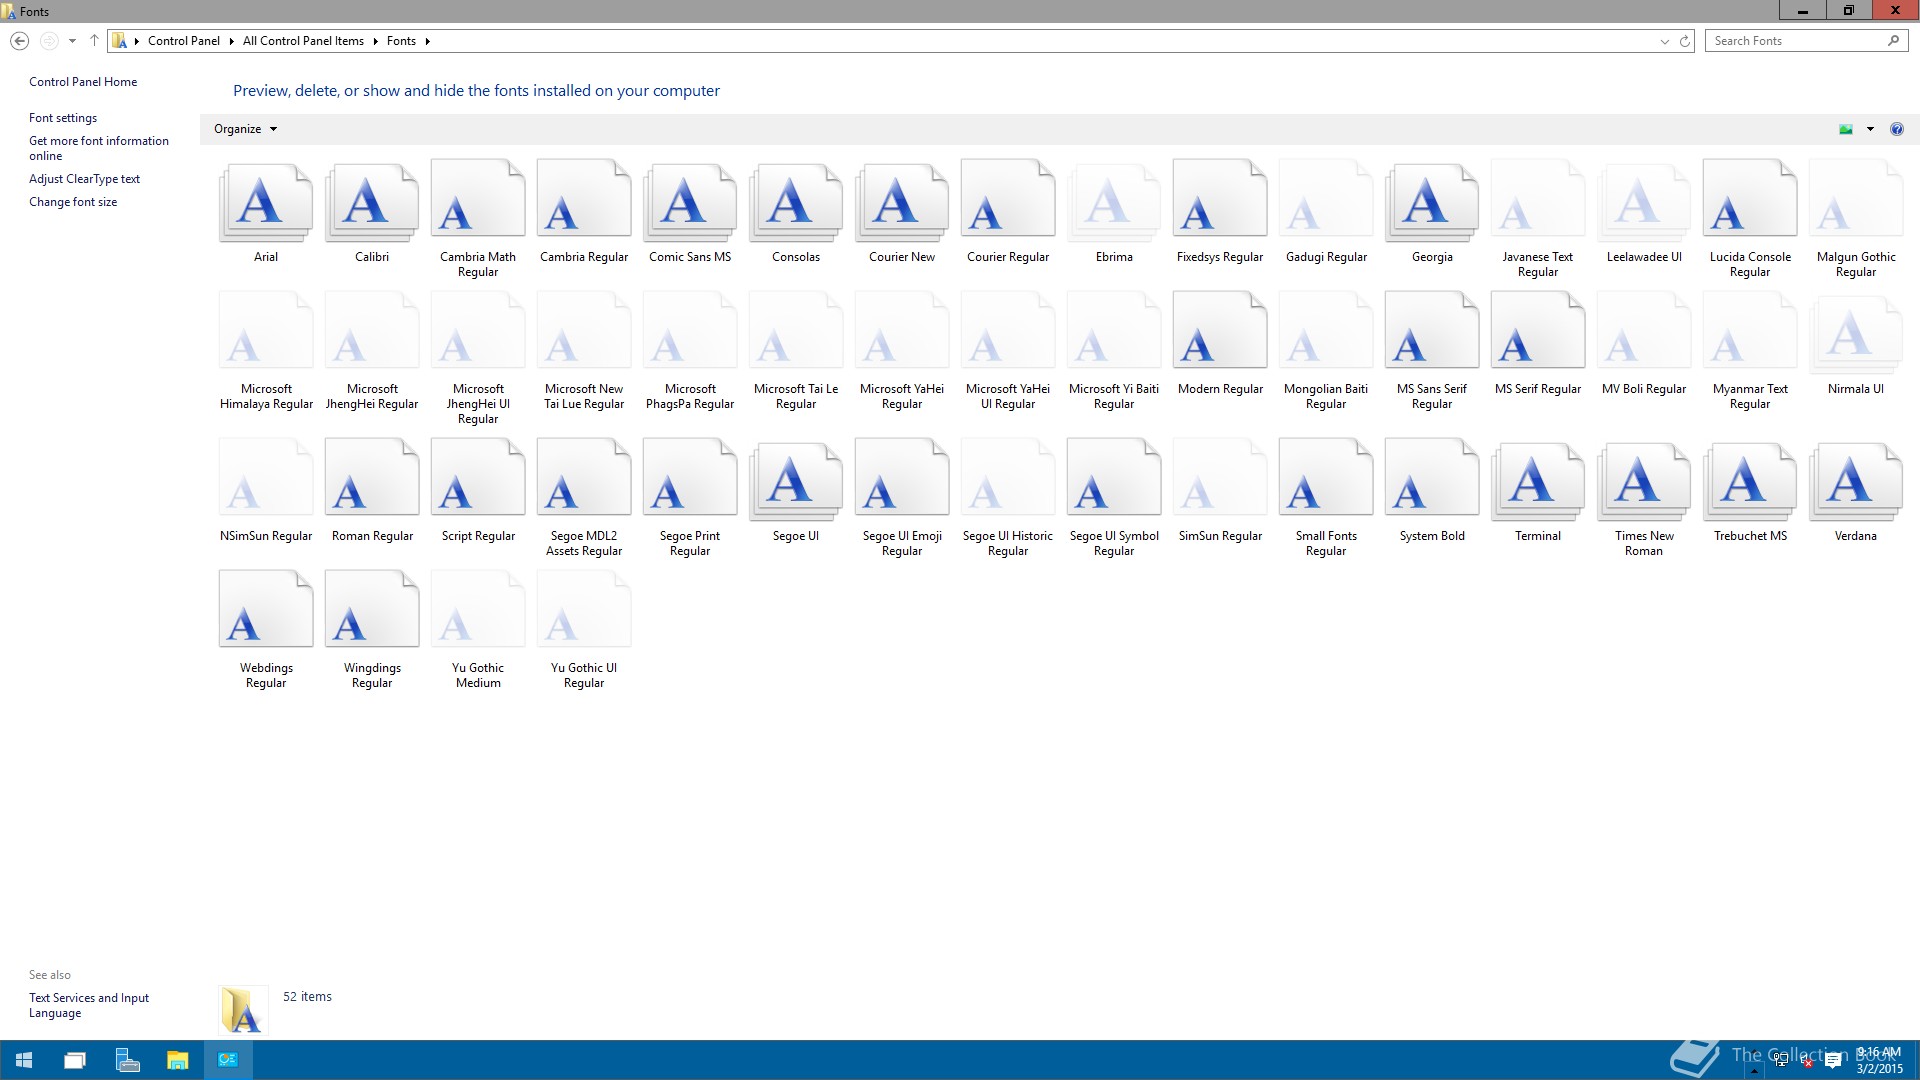Select Microsoft Himalaya Regular font

pos(266,331)
